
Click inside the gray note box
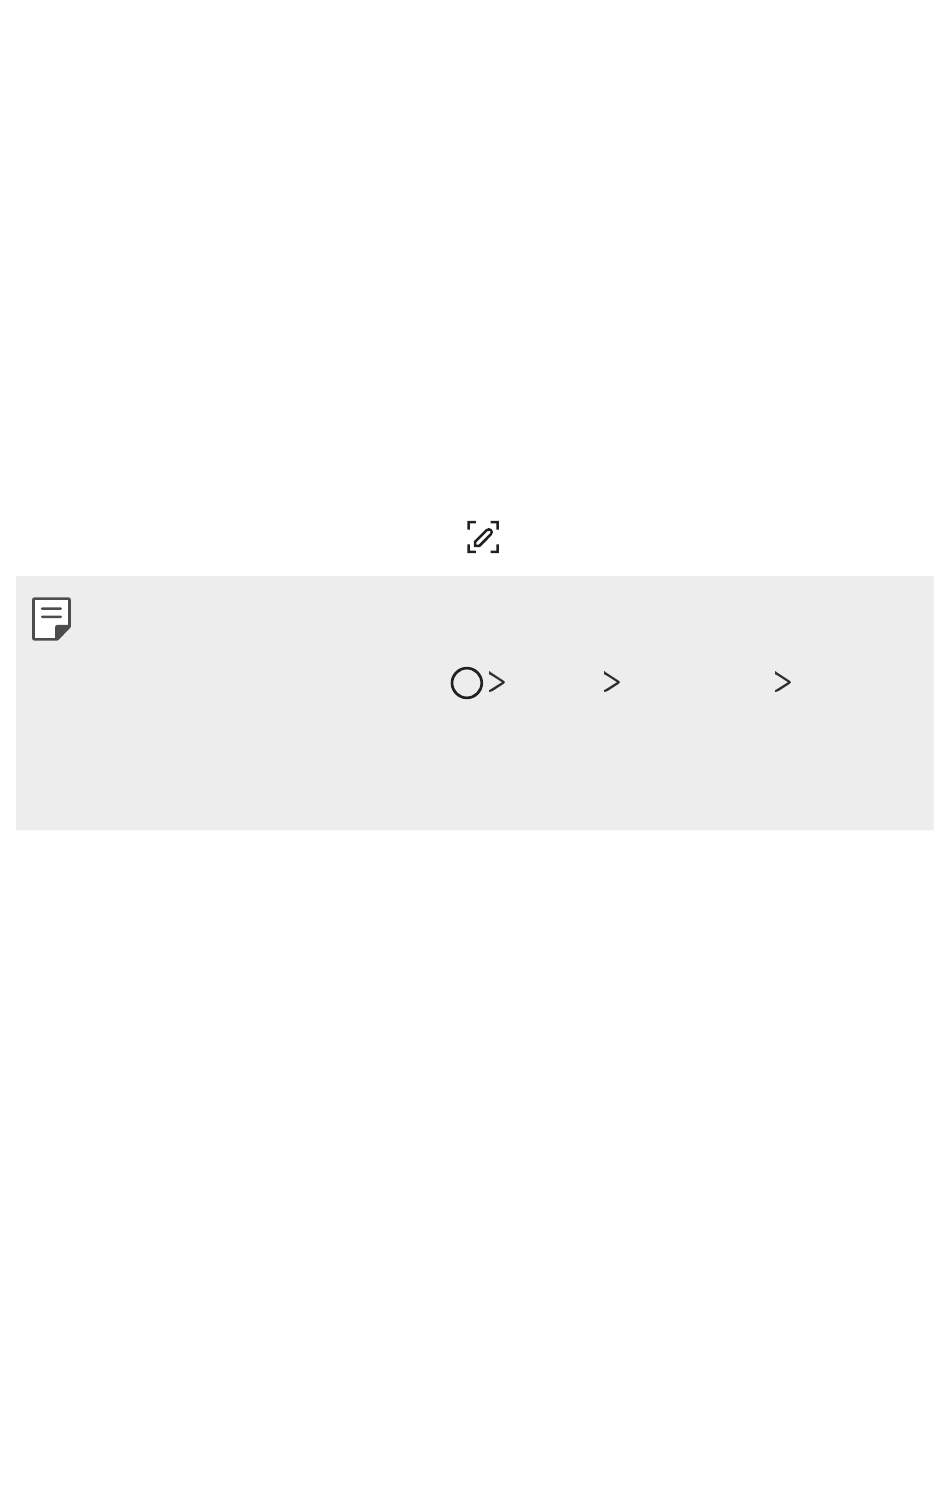[475, 703]
